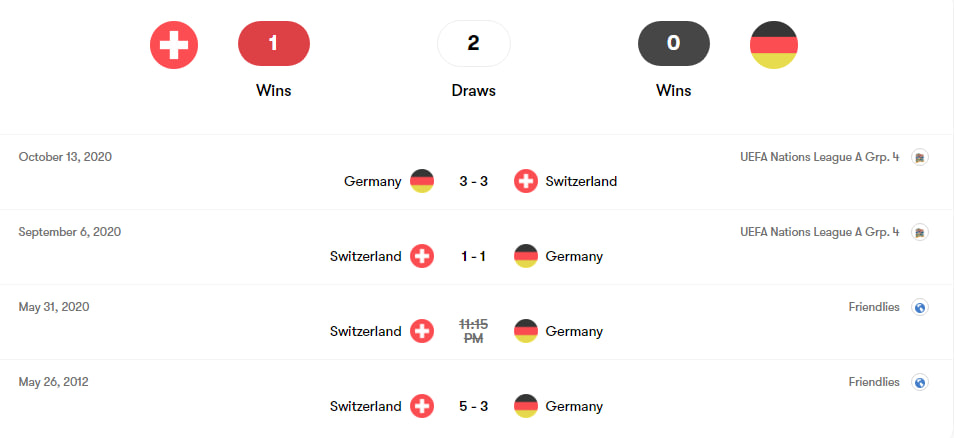Screen dimensions: 954x438
Task: Click the UEFA Nations League icon for September 6 match
Action: [920, 232]
